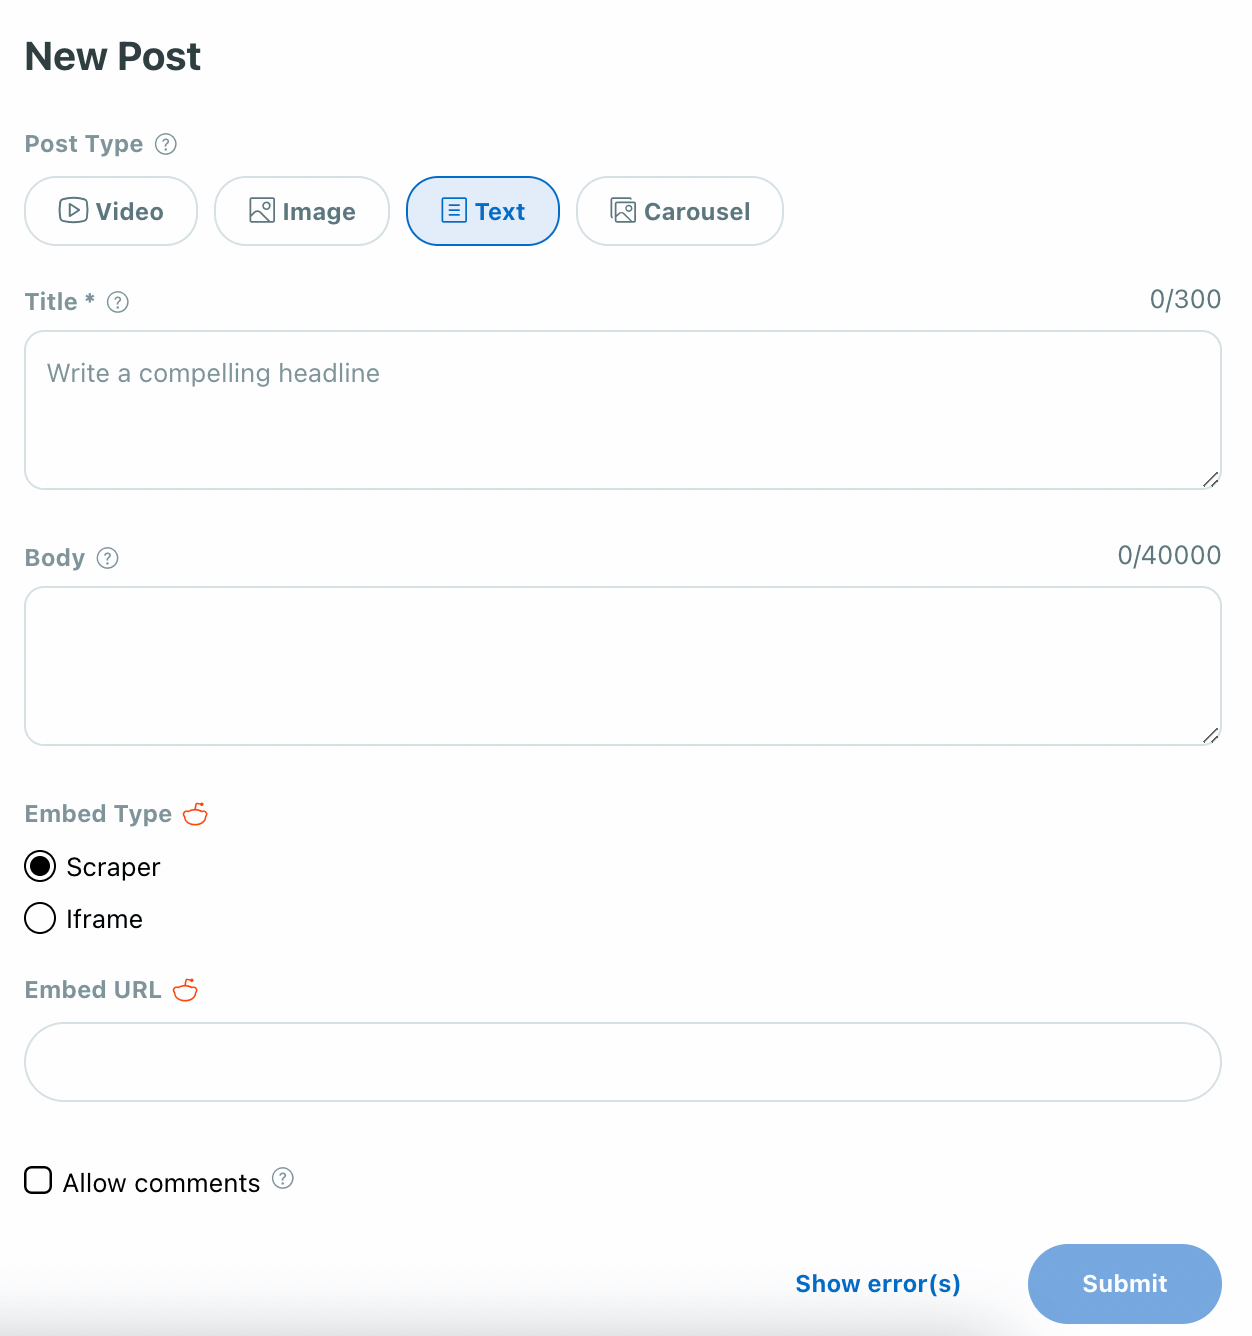1252x1336 pixels.
Task: Open the Title help question mark
Action: click(x=118, y=302)
